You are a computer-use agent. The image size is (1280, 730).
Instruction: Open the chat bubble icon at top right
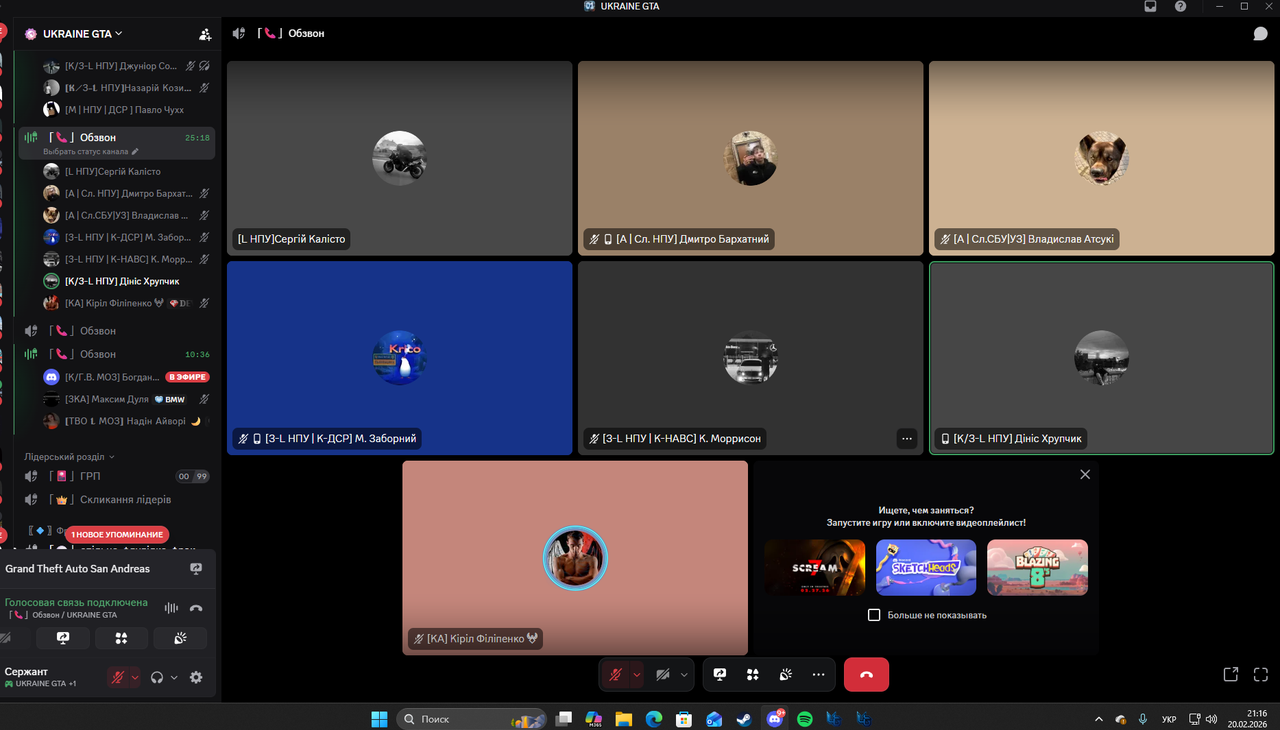click(1260, 33)
